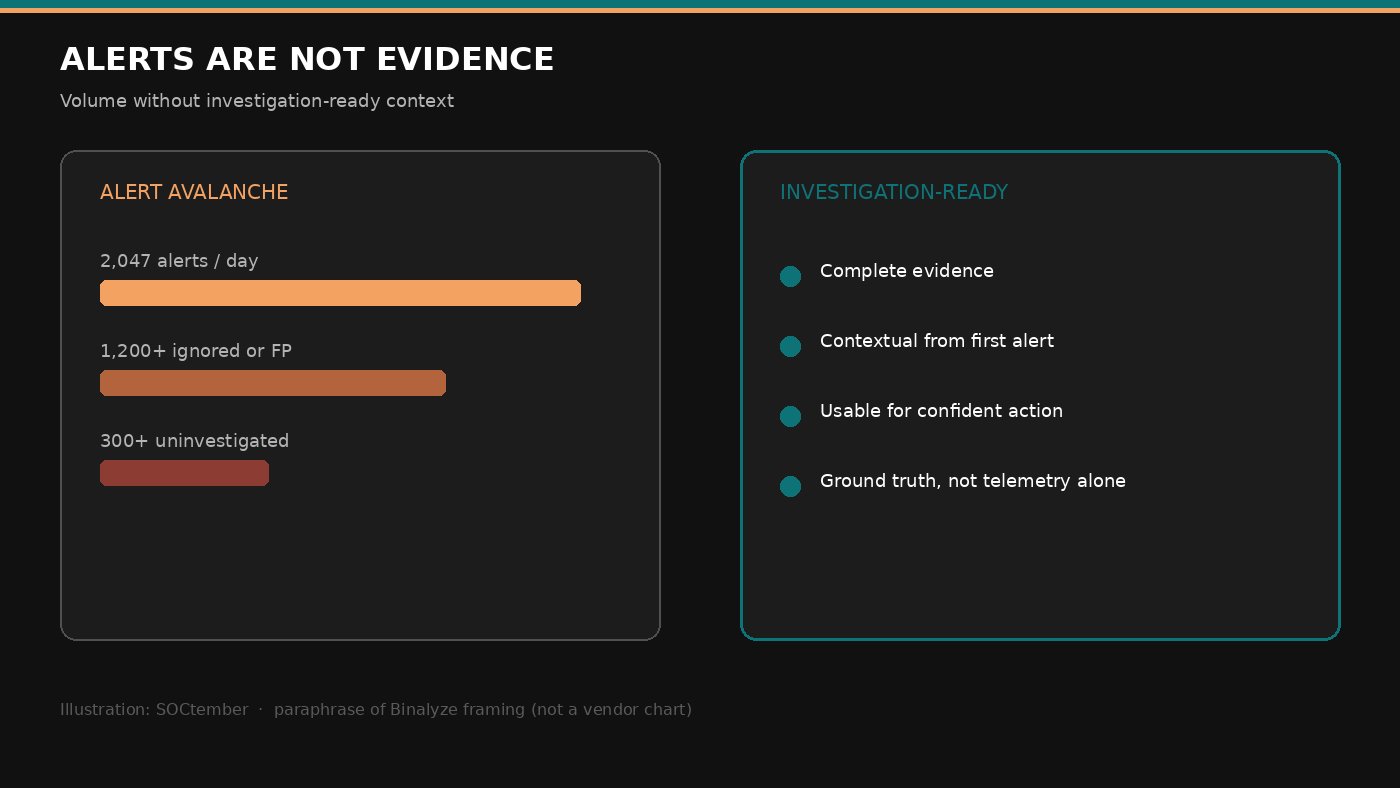Select "Ground truth, not telemetry alone" text
The width and height of the screenshot is (1400, 788).
click(973, 481)
